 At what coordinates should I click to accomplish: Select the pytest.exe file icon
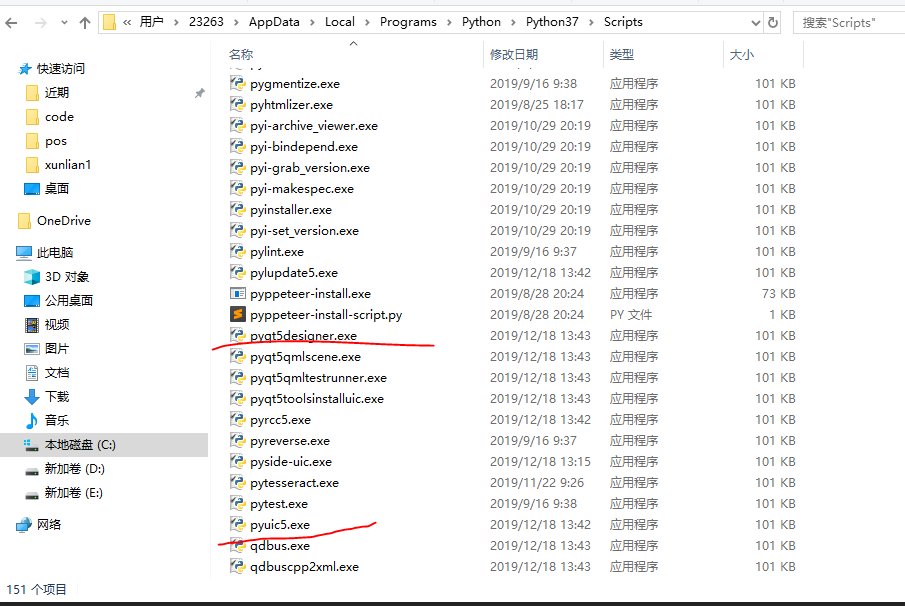(x=237, y=504)
